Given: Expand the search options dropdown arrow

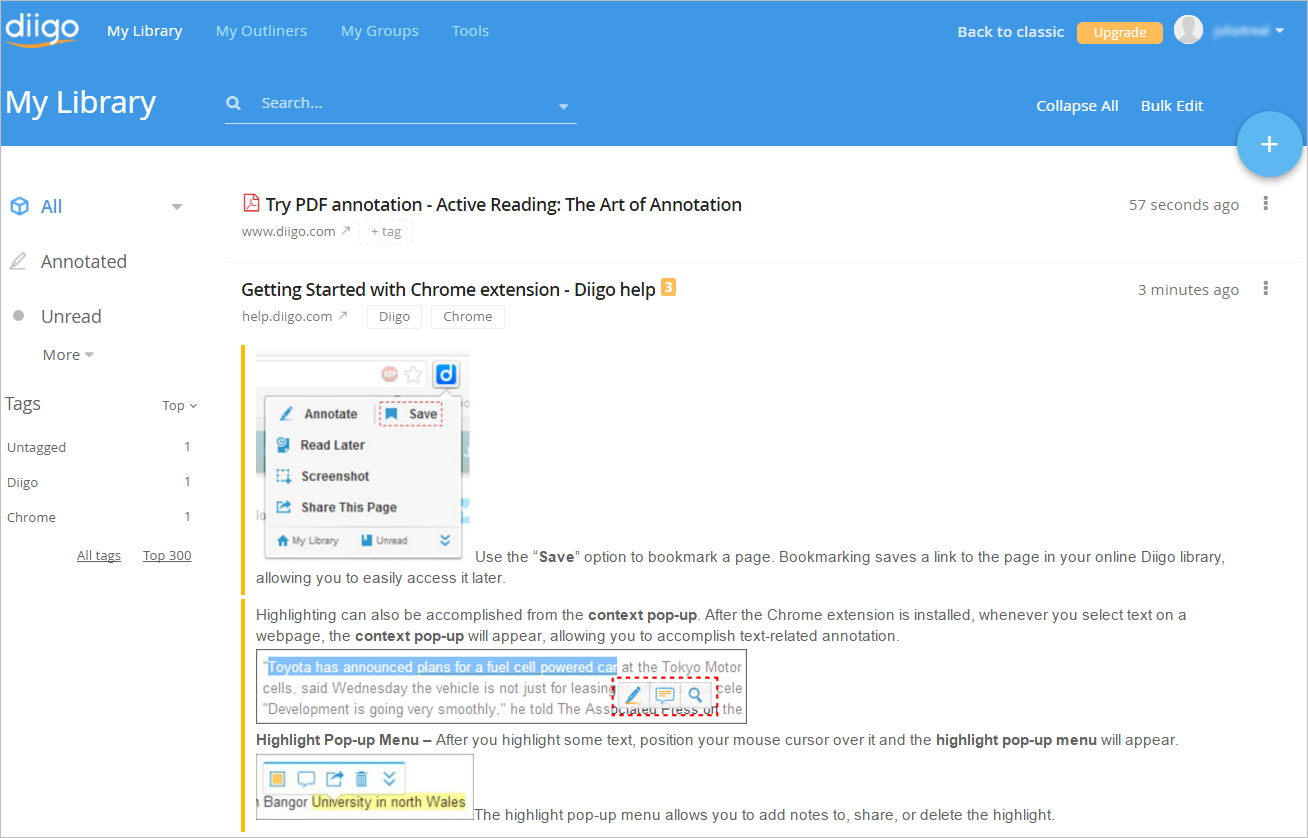Looking at the screenshot, I should point(563,106).
